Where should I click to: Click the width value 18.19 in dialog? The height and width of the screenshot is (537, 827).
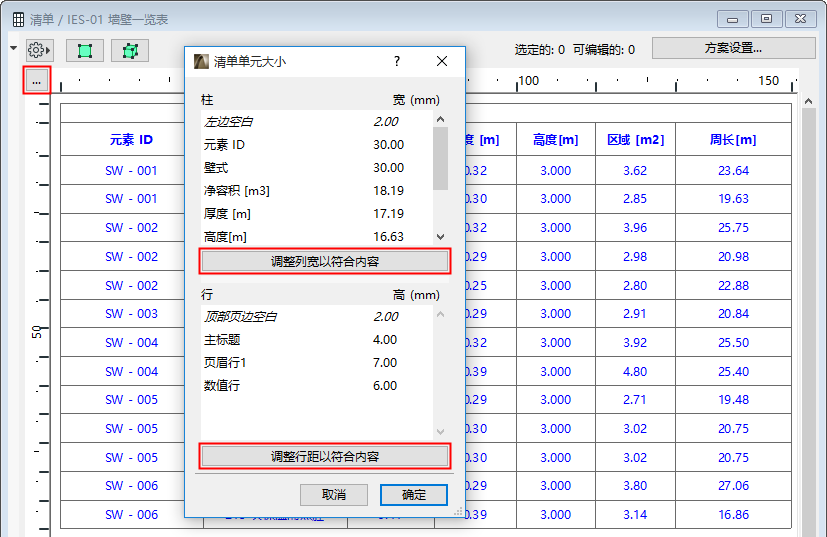pyautogui.click(x=389, y=190)
